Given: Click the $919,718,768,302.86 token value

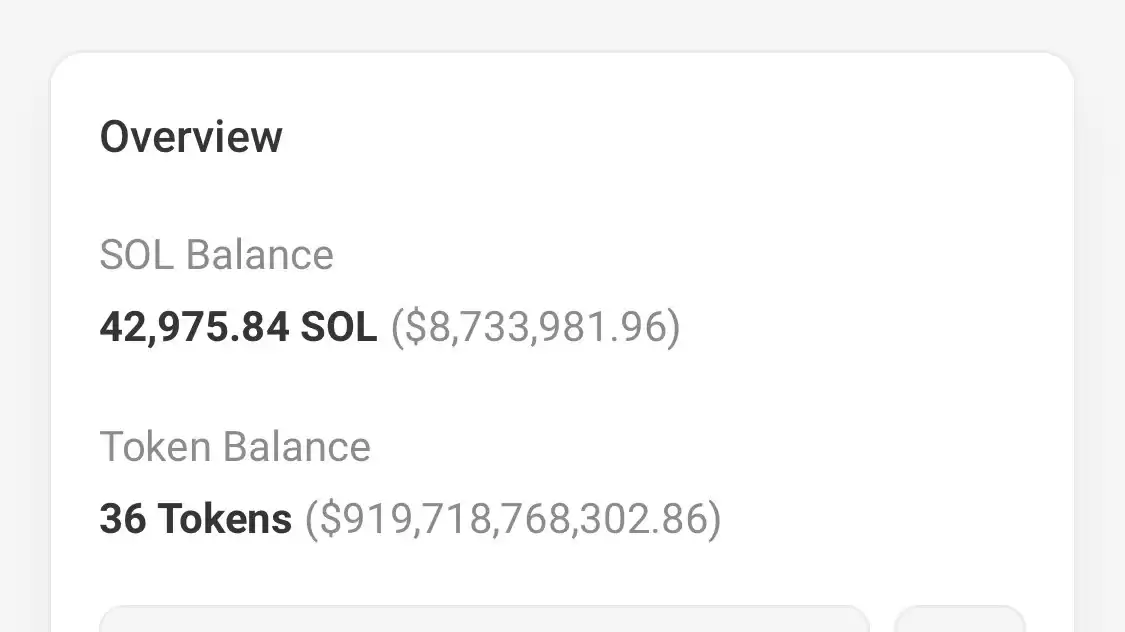Looking at the screenshot, I should coord(513,519).
